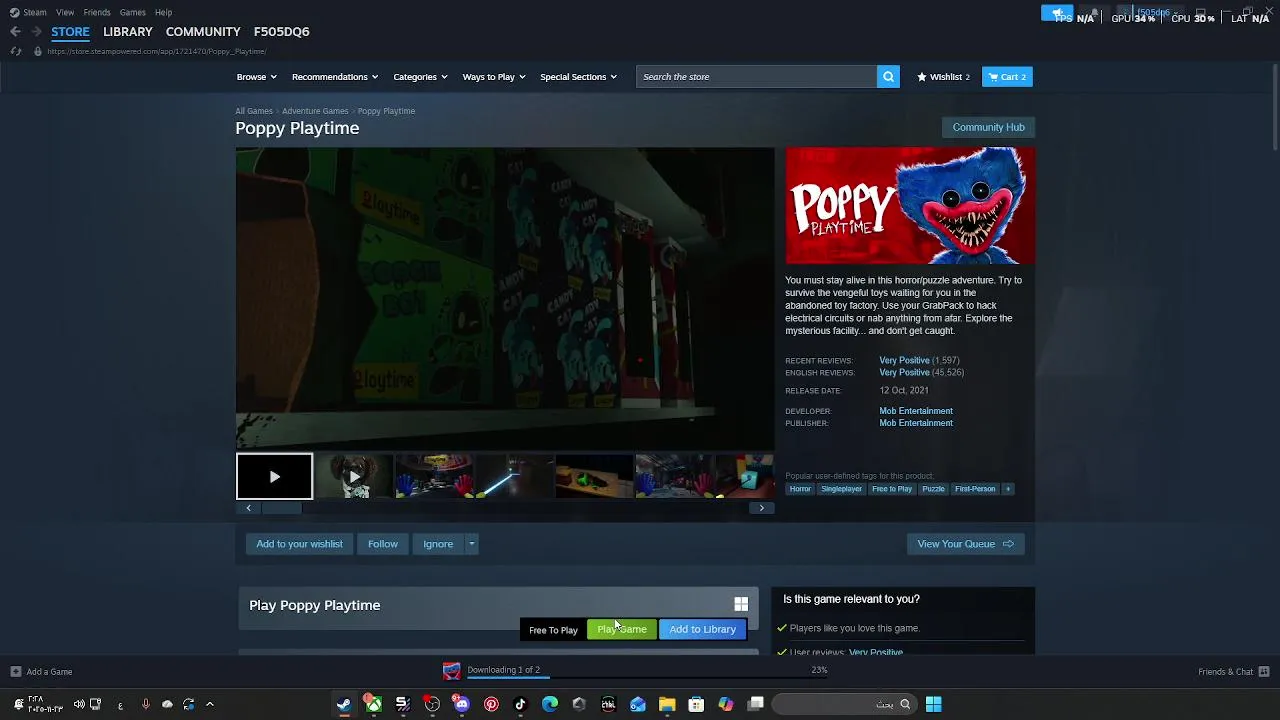Image resolution: width=1280 pixels, height=720 pixels.
Task: Click the Steam icon in Windows taskbar
Action: pyautogui.click(x=344, y=704)
